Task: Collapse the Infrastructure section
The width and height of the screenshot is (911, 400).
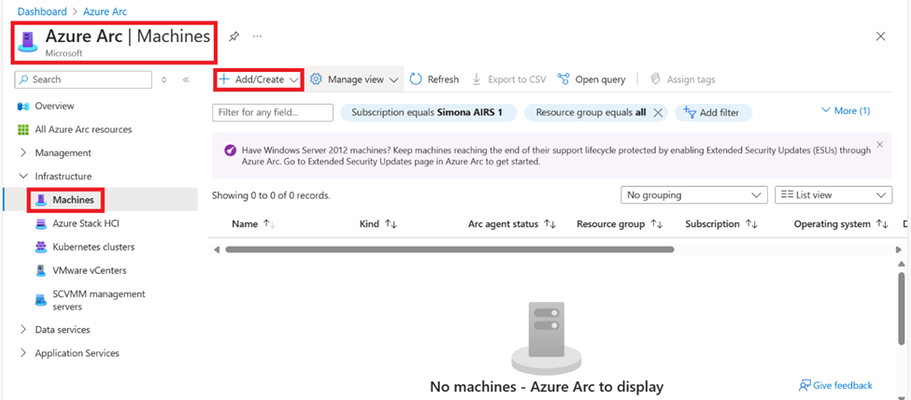Action: pyautogui.click(x=63, y=176)
